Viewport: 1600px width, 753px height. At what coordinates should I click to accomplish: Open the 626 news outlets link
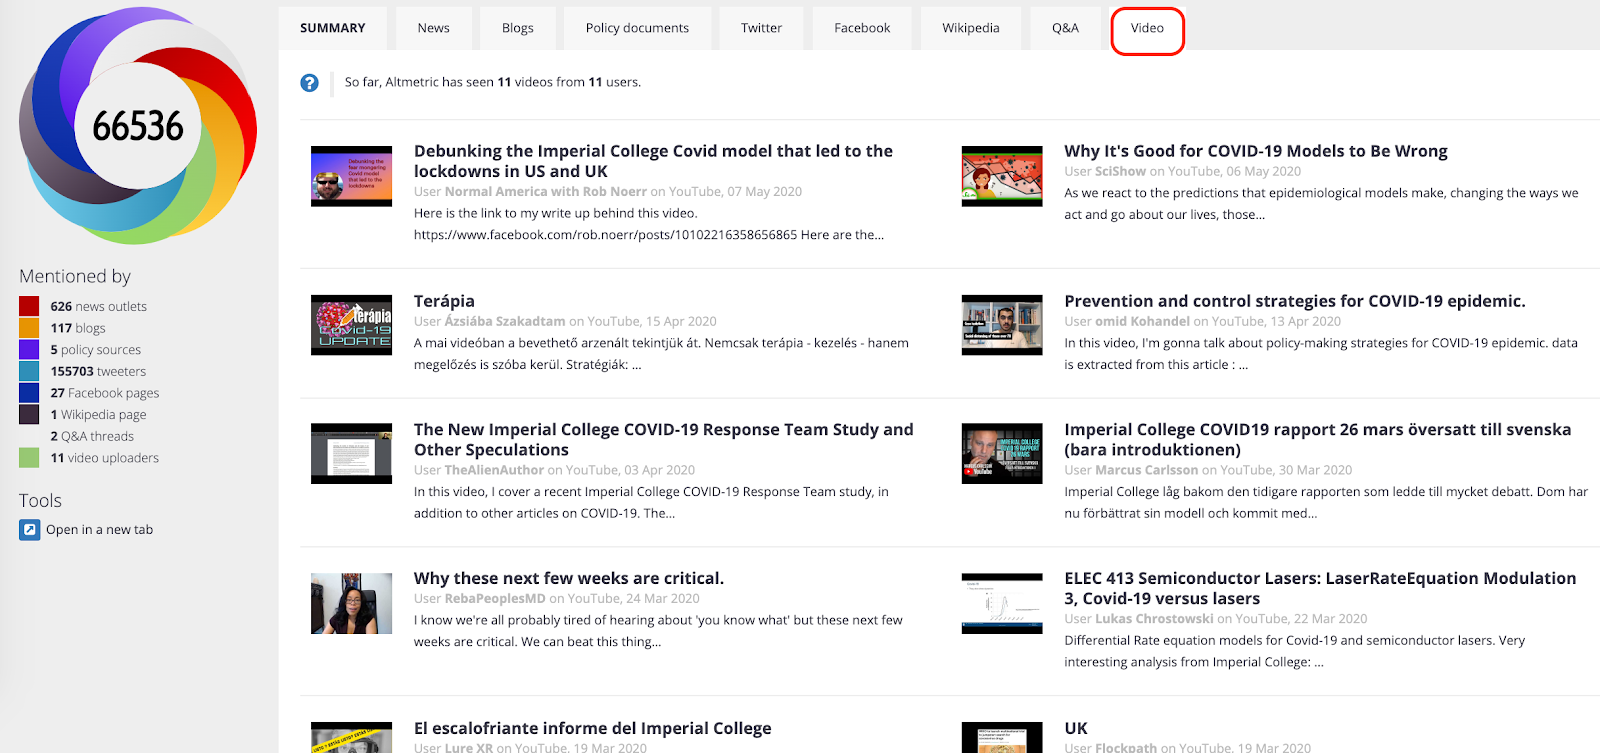point(98,306)
